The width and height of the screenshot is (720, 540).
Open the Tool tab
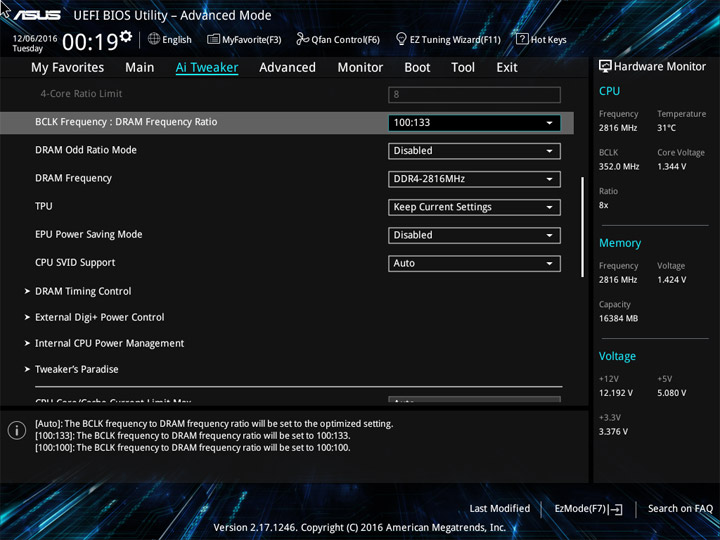463,68
